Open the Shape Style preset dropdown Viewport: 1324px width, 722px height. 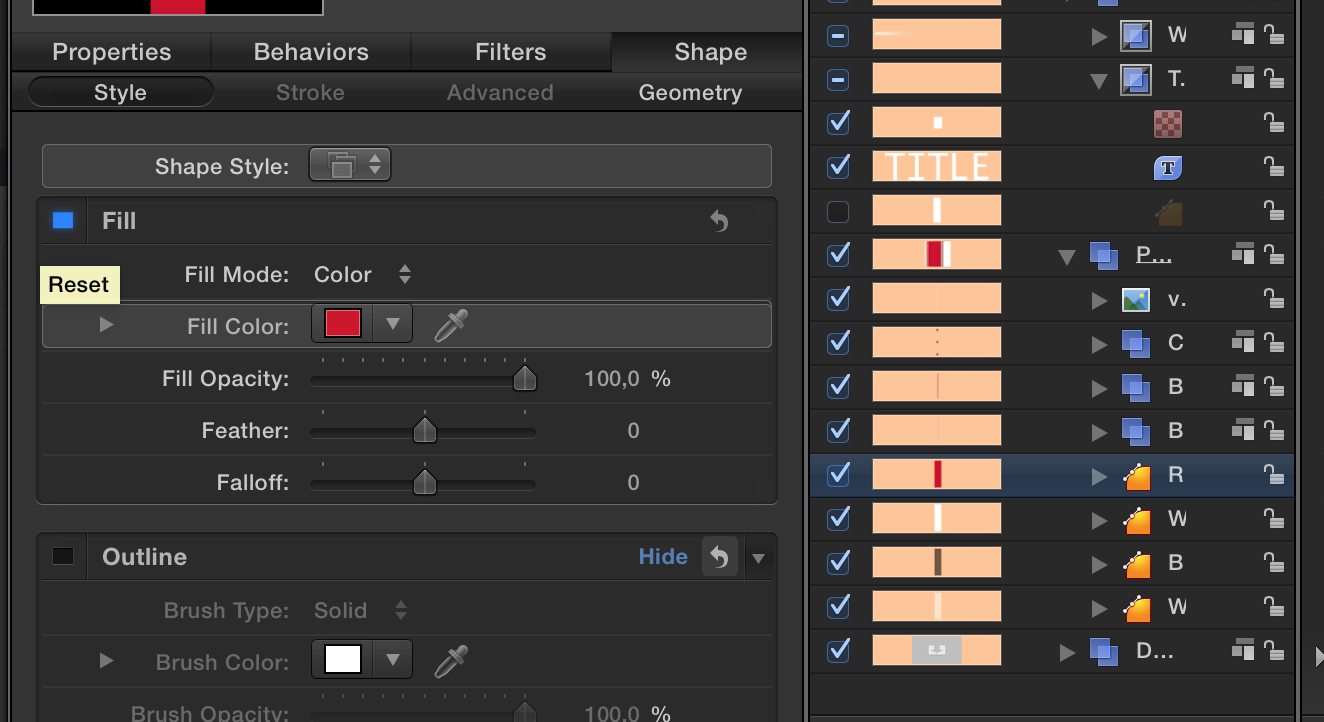coord(350,166)
